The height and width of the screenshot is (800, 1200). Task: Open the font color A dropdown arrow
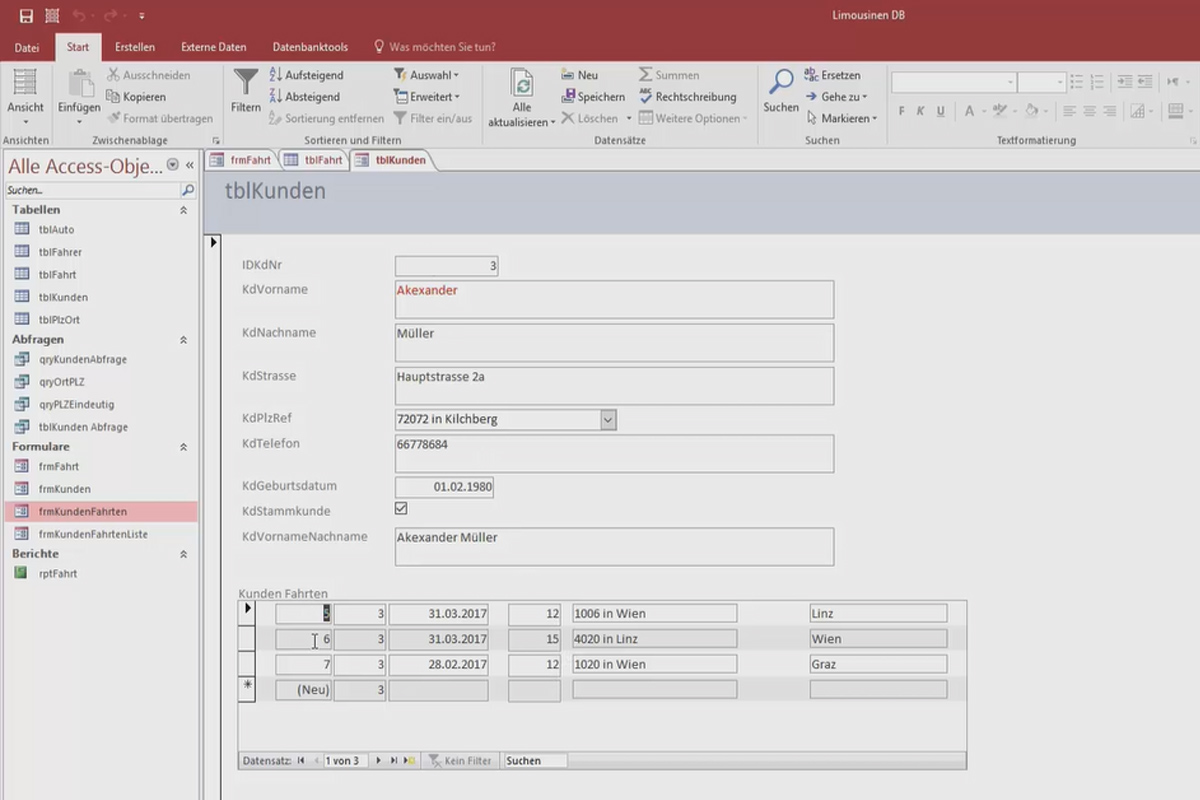985,111
